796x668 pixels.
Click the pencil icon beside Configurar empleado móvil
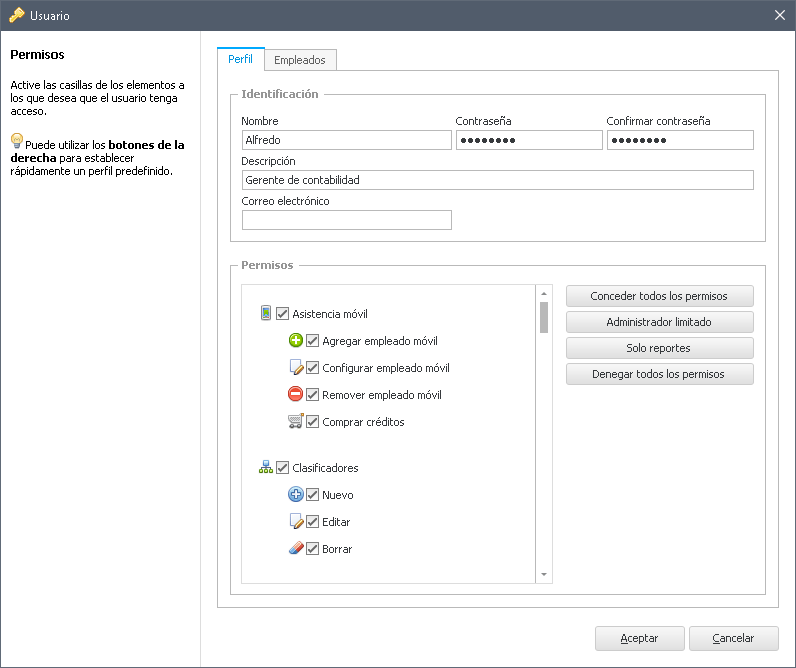[x=296, y=368]
